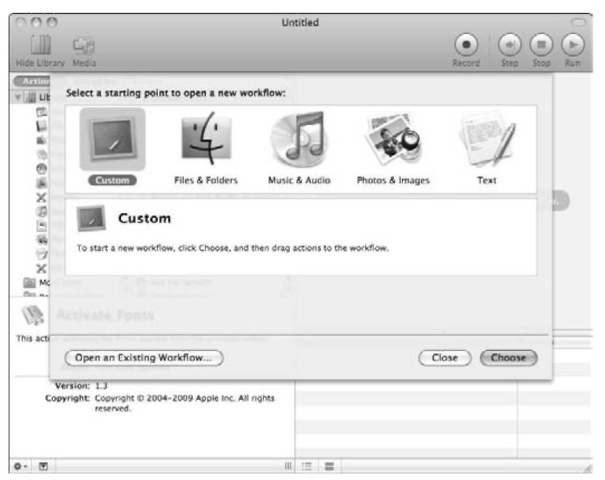Click the Step workflow button

pos(509,45)
